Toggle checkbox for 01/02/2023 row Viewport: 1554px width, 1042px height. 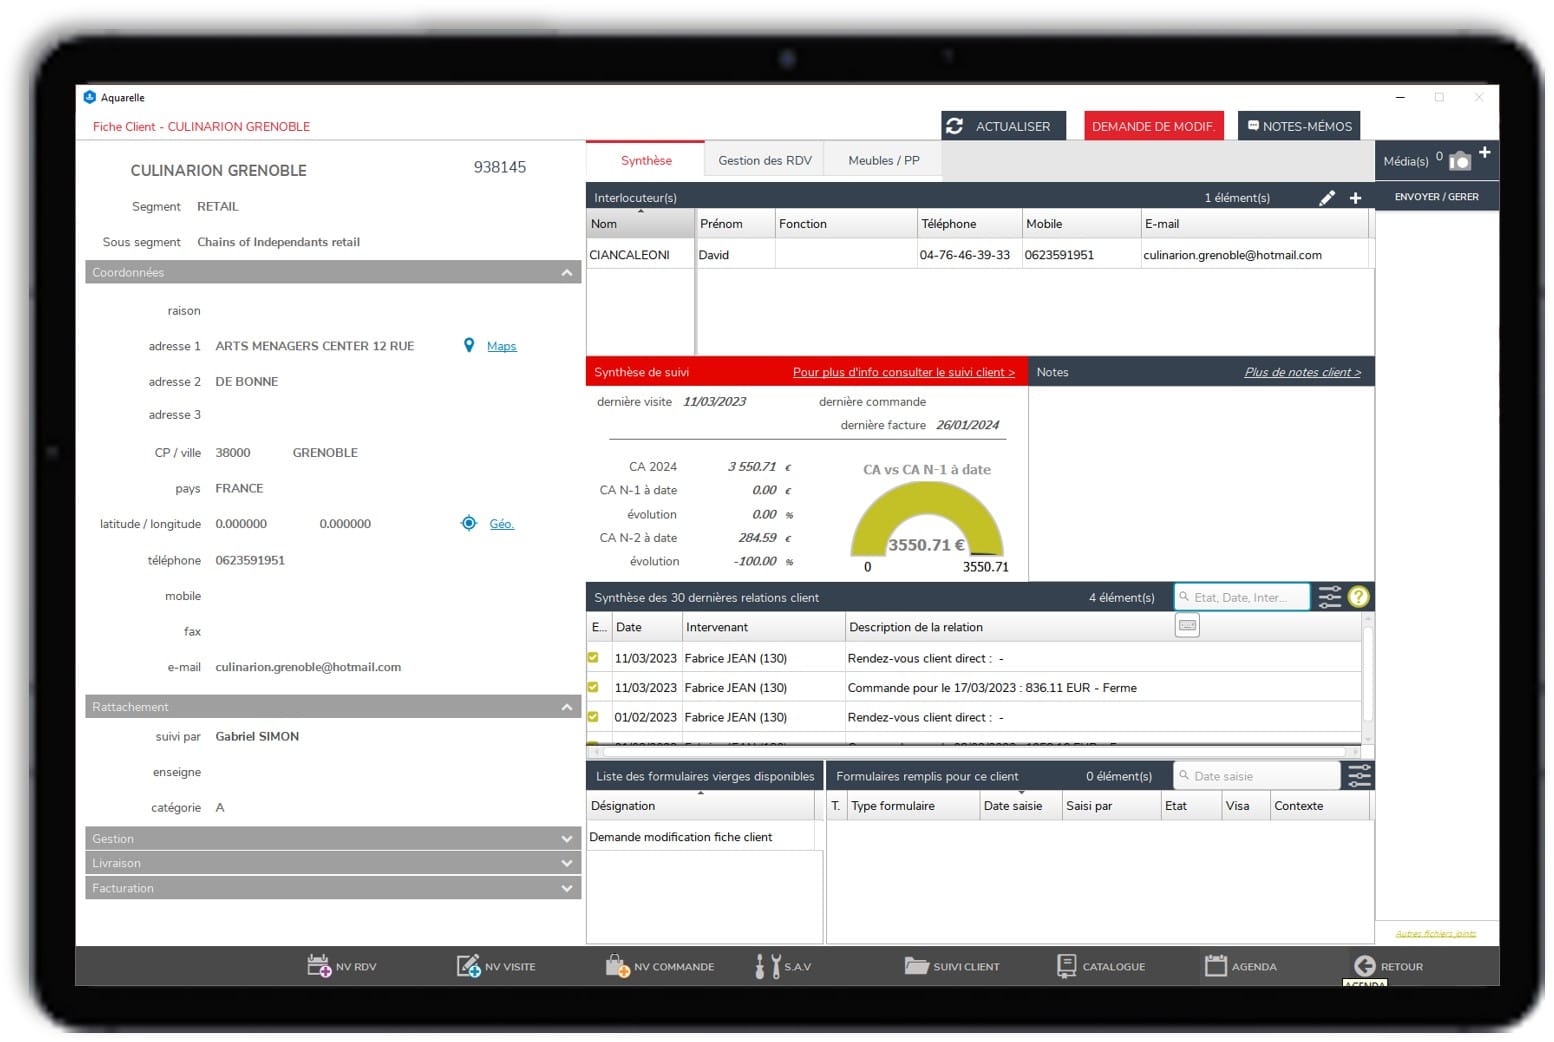click(593, 717)
